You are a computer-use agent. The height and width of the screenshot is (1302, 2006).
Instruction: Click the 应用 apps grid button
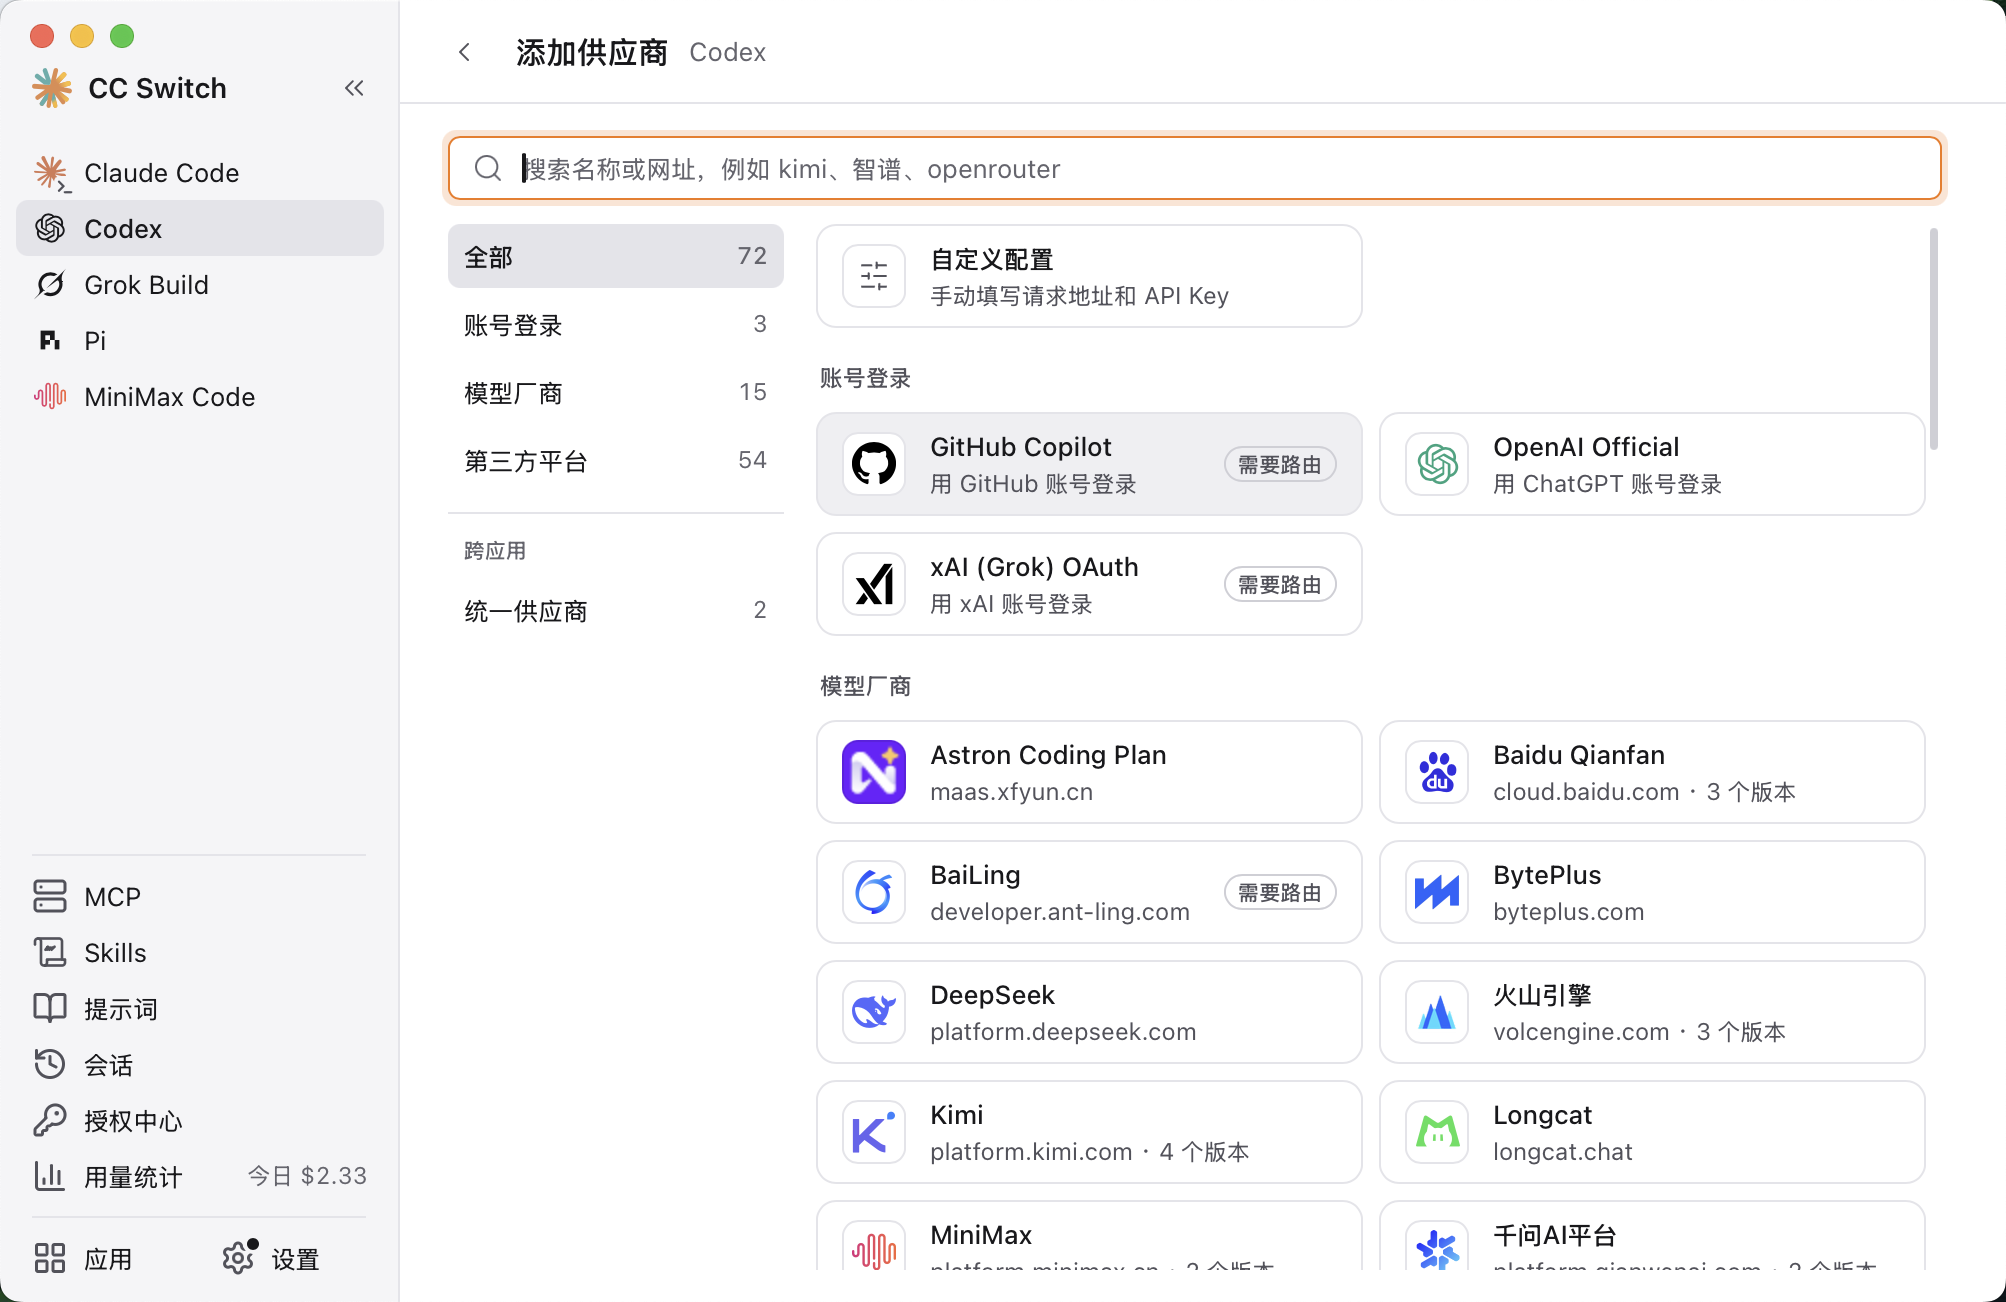click(x=84, y=1258)
